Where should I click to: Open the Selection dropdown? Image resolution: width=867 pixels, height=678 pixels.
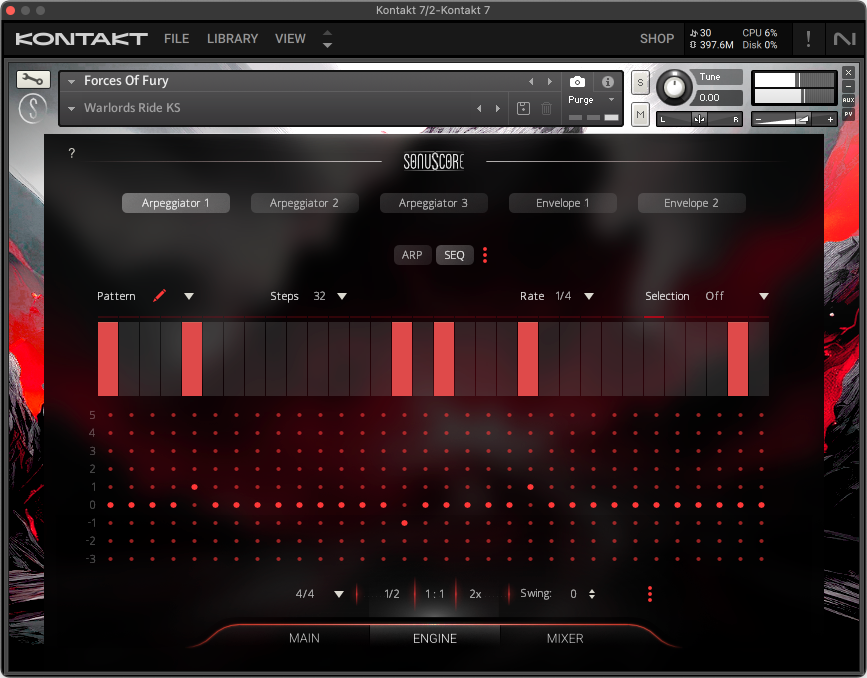tap(764, 296)
